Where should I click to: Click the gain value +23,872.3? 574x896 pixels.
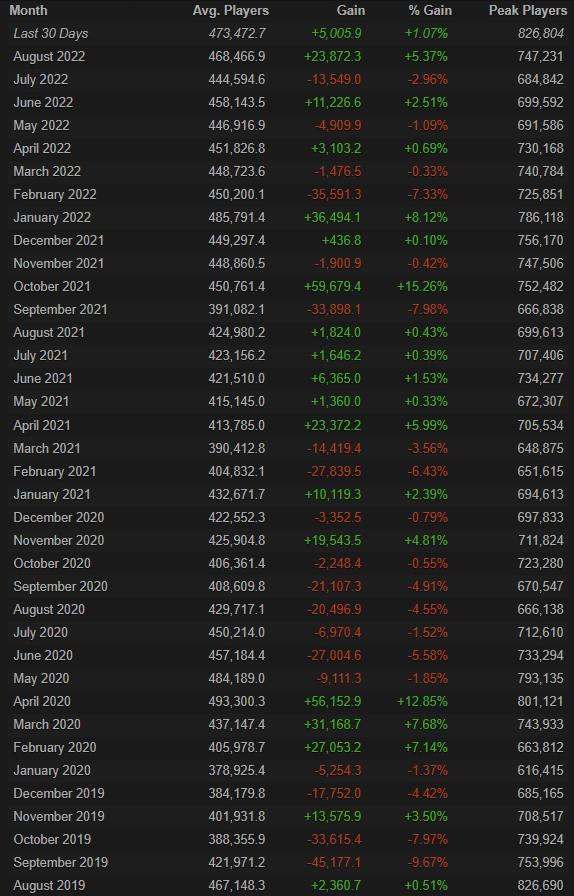point(333,57)
